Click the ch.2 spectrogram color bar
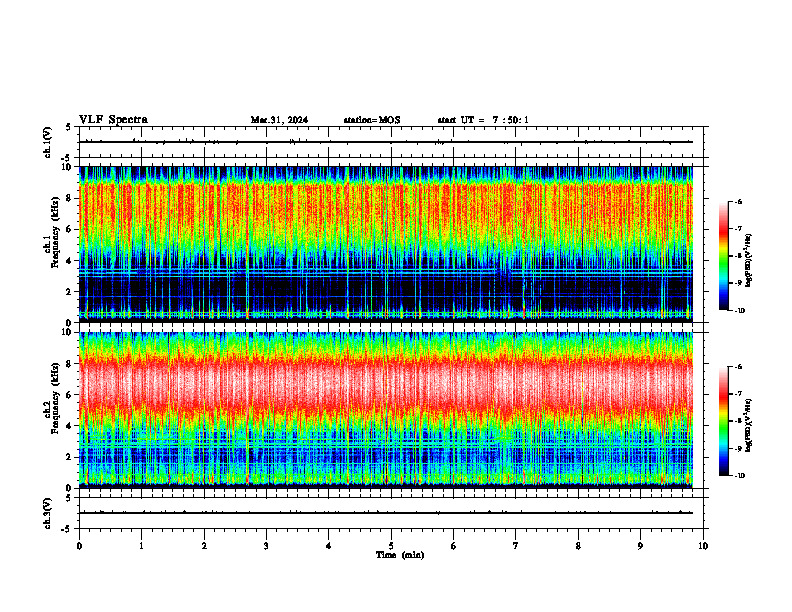The image size is (792, 612). click(724, 421)
